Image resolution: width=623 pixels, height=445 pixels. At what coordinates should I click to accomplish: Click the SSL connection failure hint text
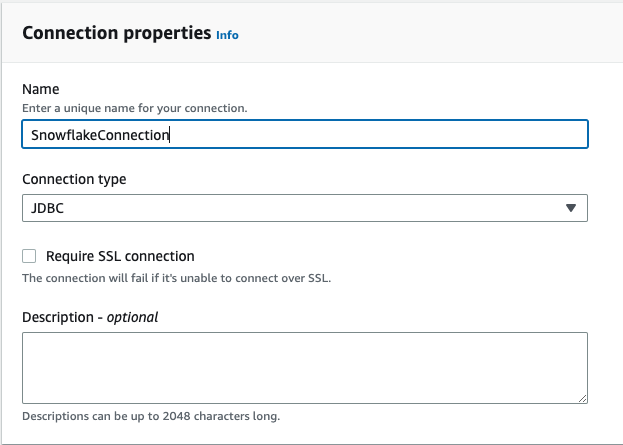pyautogui.click(x=176, y=278)
